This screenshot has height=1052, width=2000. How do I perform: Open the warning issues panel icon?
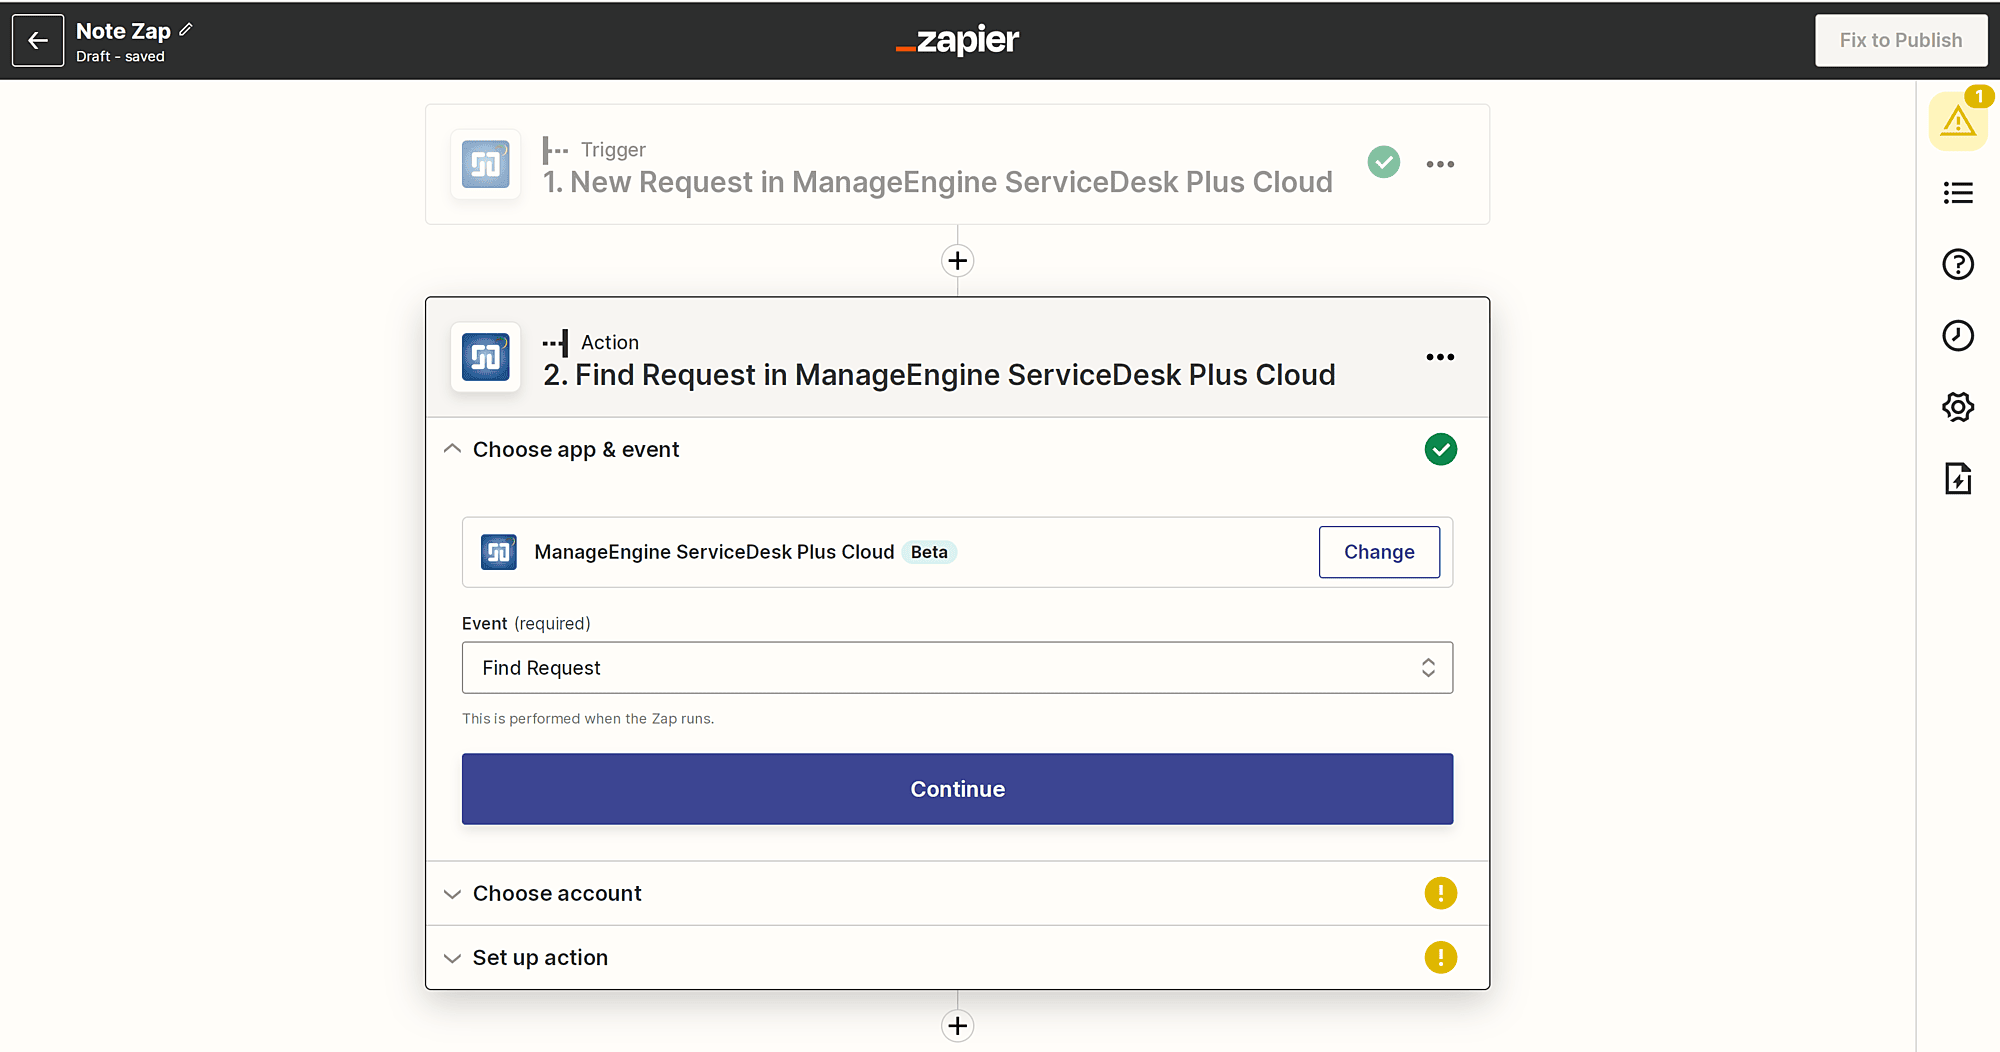point(1958,122)
